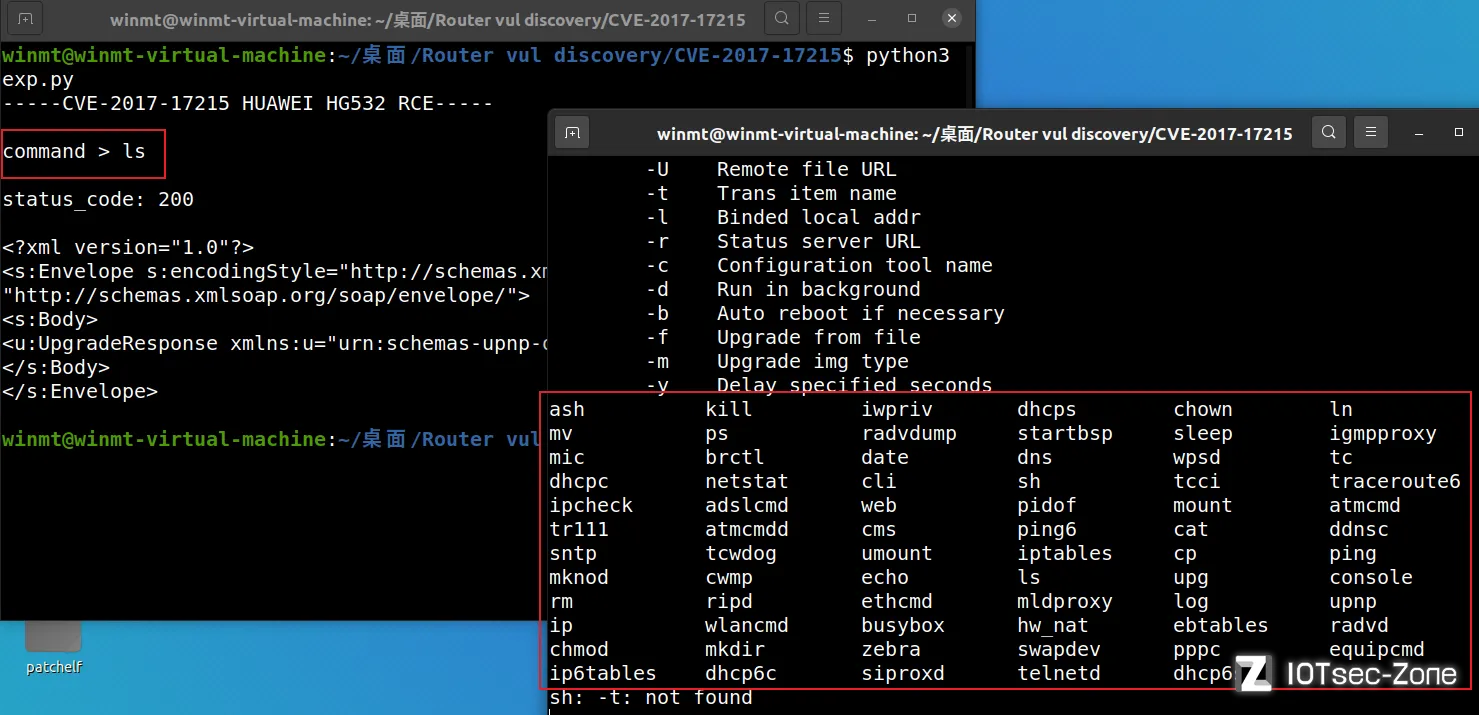Click 'igmpproxy' in the file listing
Image resolution: width=1479 pixels, height=715 pixels.
click(x=1383, y=434)
